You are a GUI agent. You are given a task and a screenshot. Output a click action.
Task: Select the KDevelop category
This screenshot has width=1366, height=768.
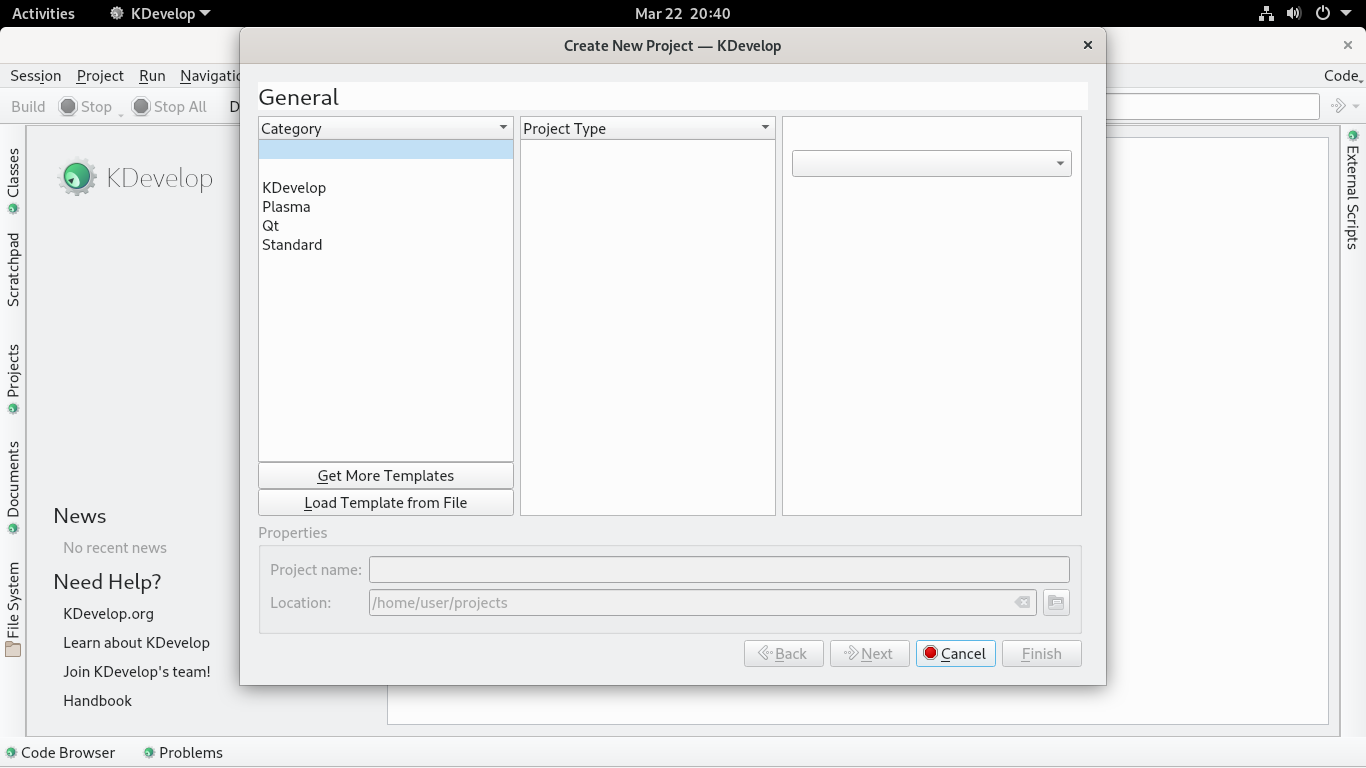point(386,188)
